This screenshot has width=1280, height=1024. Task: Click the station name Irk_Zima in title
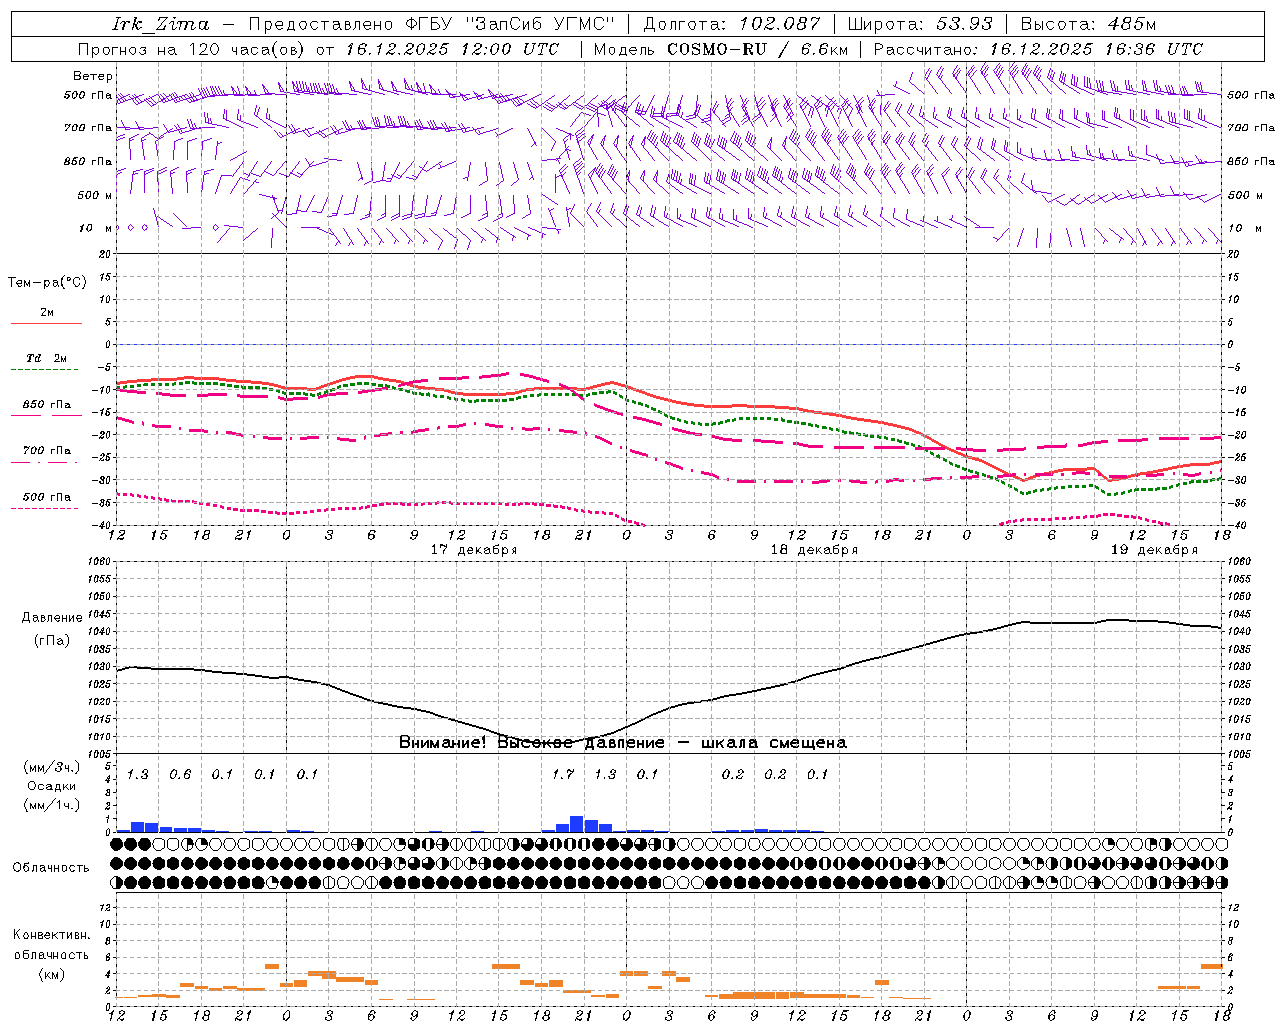click(x=161, y=24)
